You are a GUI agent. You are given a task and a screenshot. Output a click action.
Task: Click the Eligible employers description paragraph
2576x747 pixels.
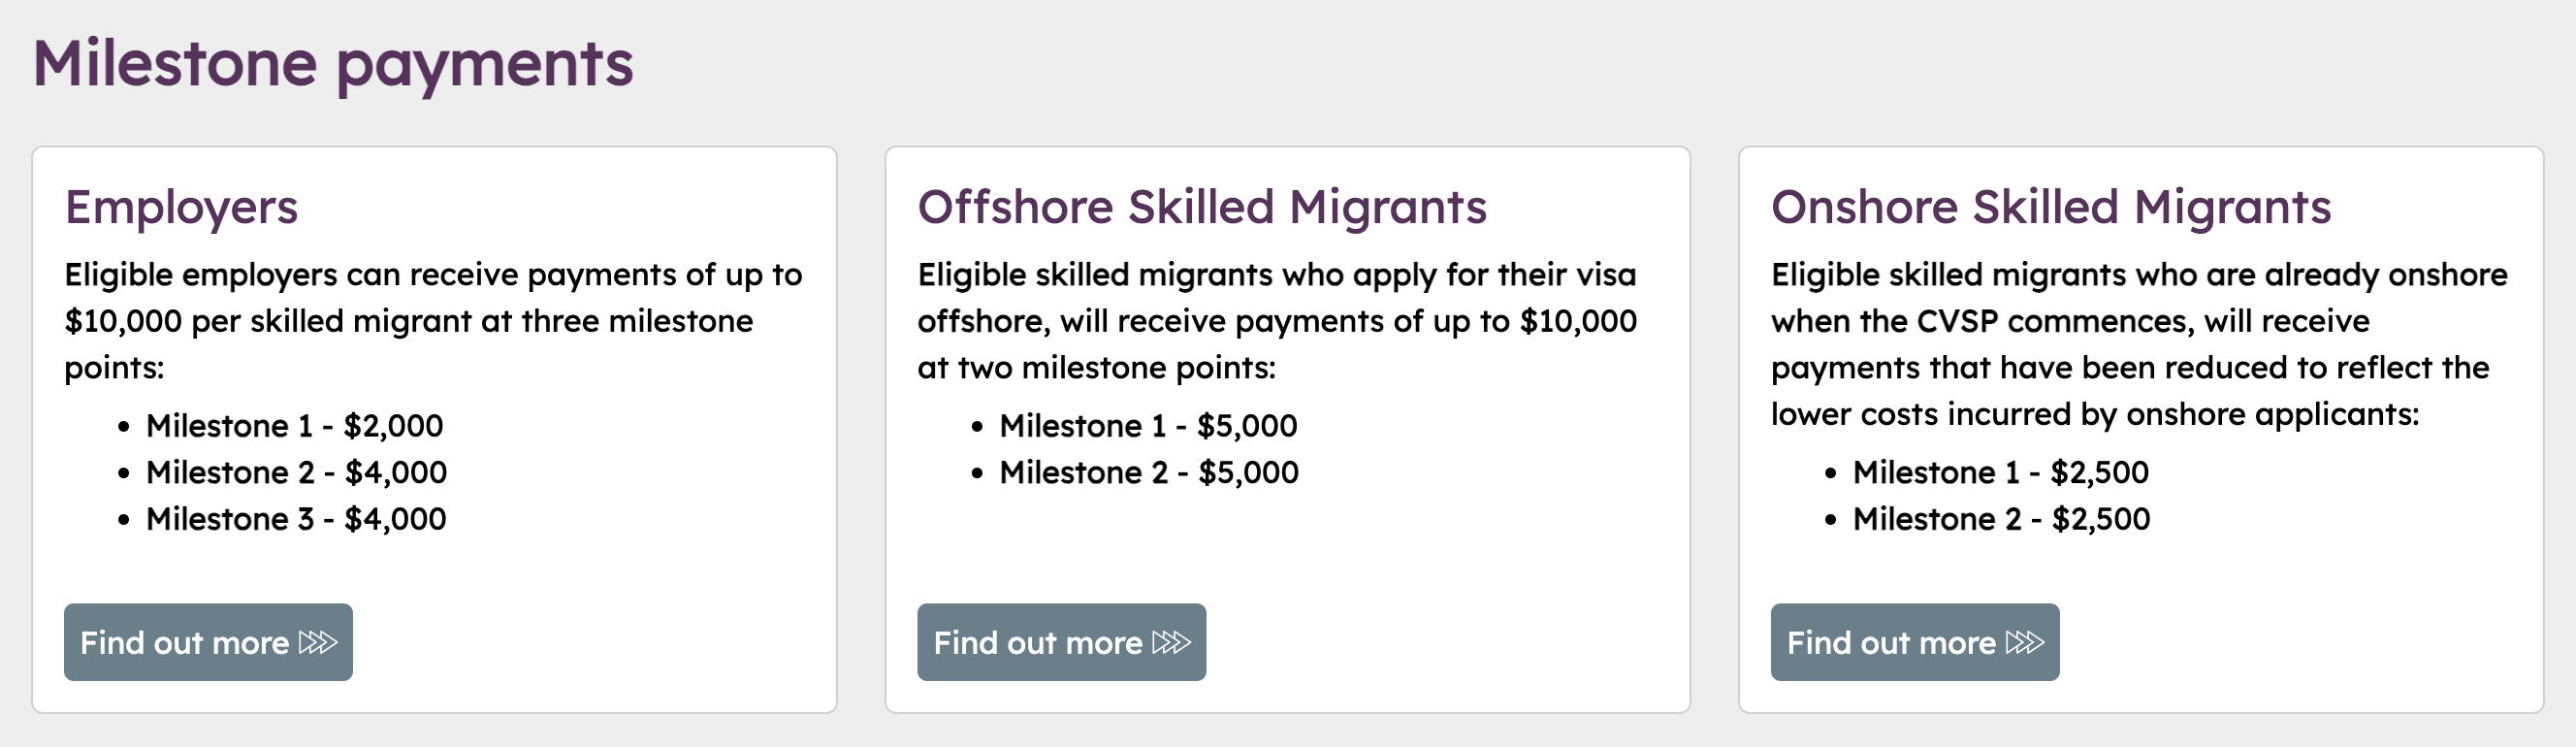pyautogui.click(x=432, y=321)
